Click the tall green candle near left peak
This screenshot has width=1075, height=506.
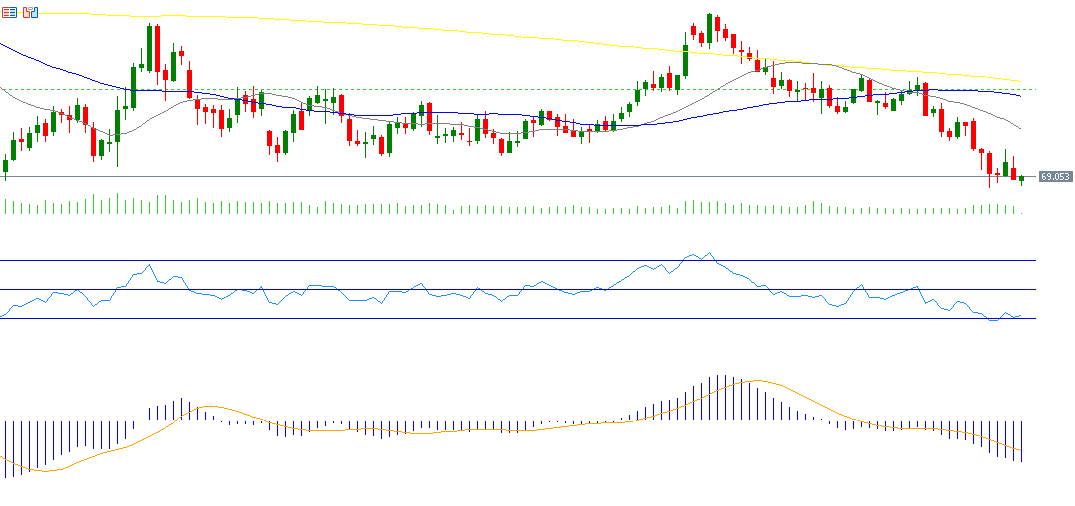pyautogui.click(x=150, y=46)
